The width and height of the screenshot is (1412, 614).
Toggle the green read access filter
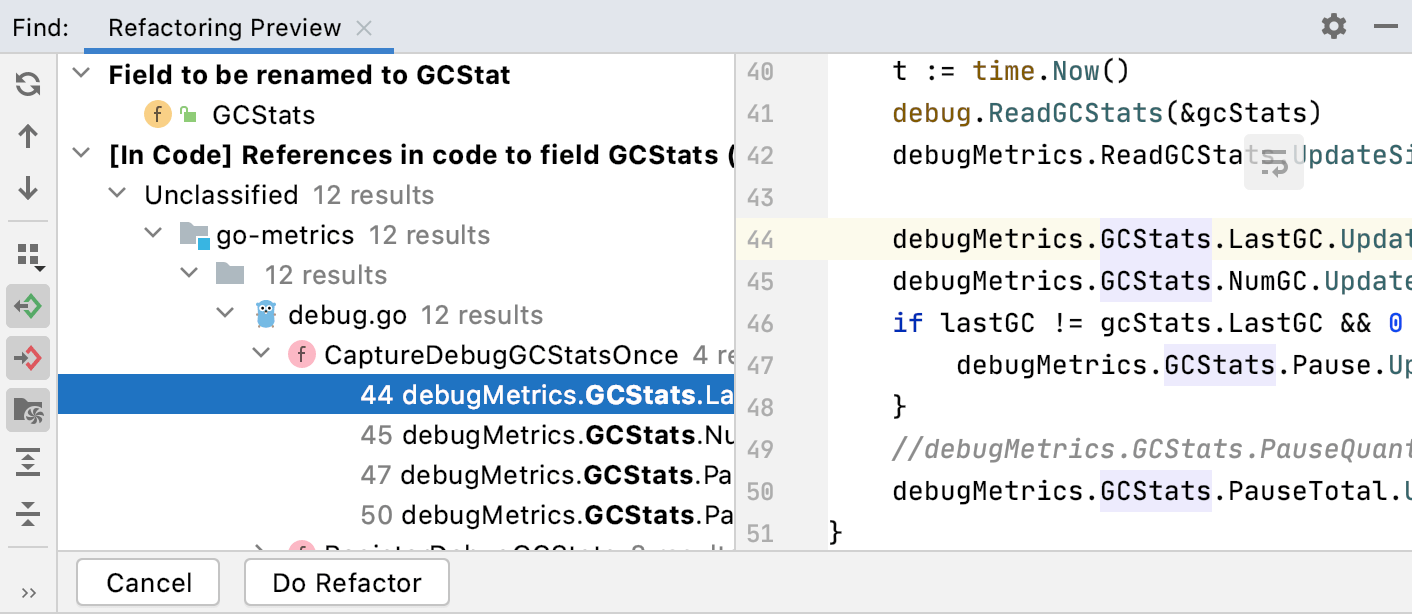click(x=28, y=307)
